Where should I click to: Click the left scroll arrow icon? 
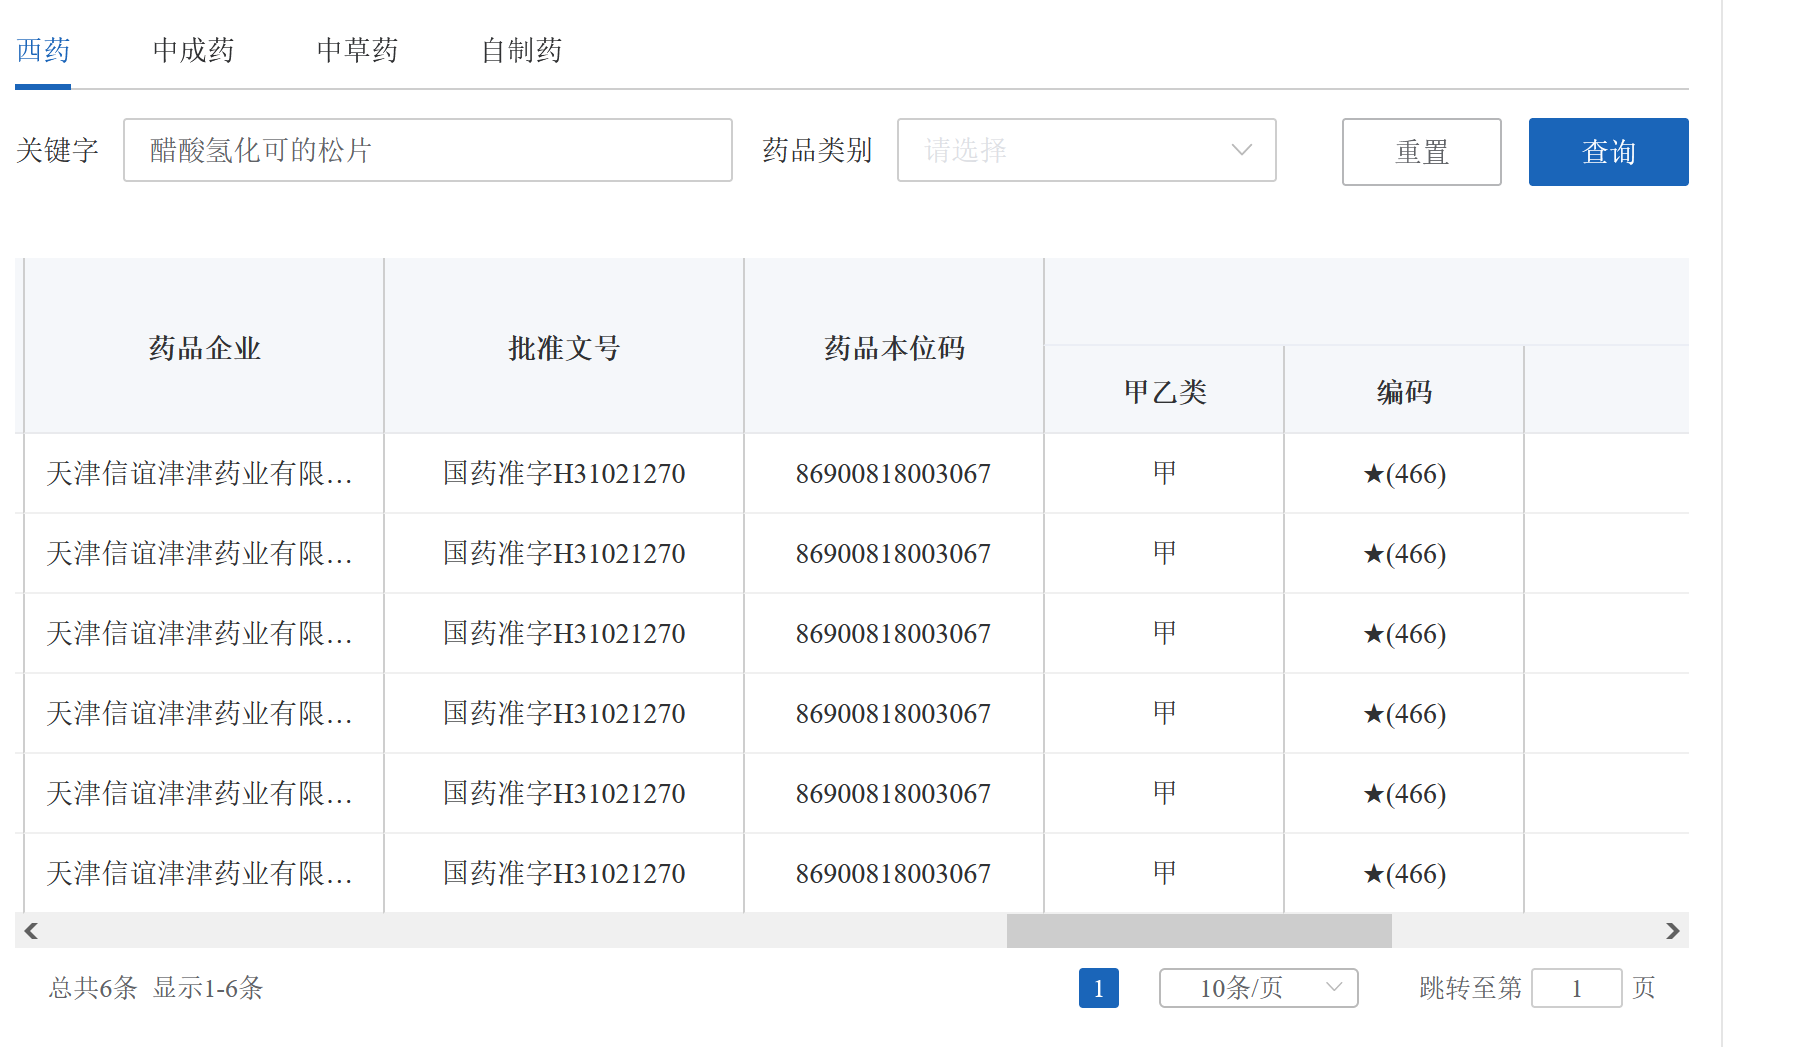(x=31, y=931)
